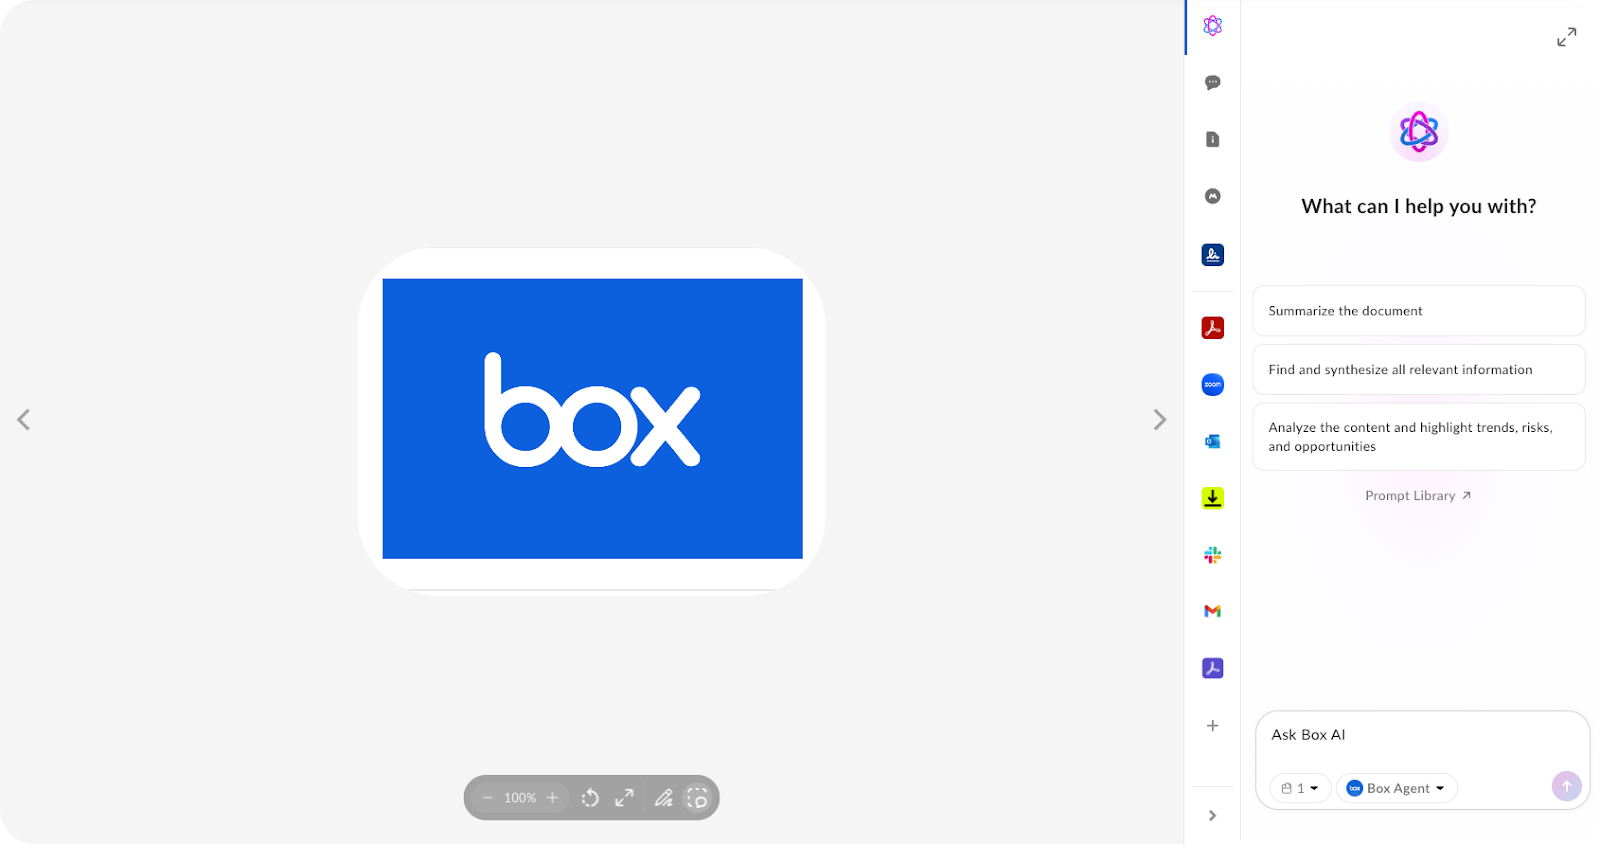1600x844 pixels.
Task: Click 'Summarize the document' suggestion
Action: click(x=1418, y=311)
